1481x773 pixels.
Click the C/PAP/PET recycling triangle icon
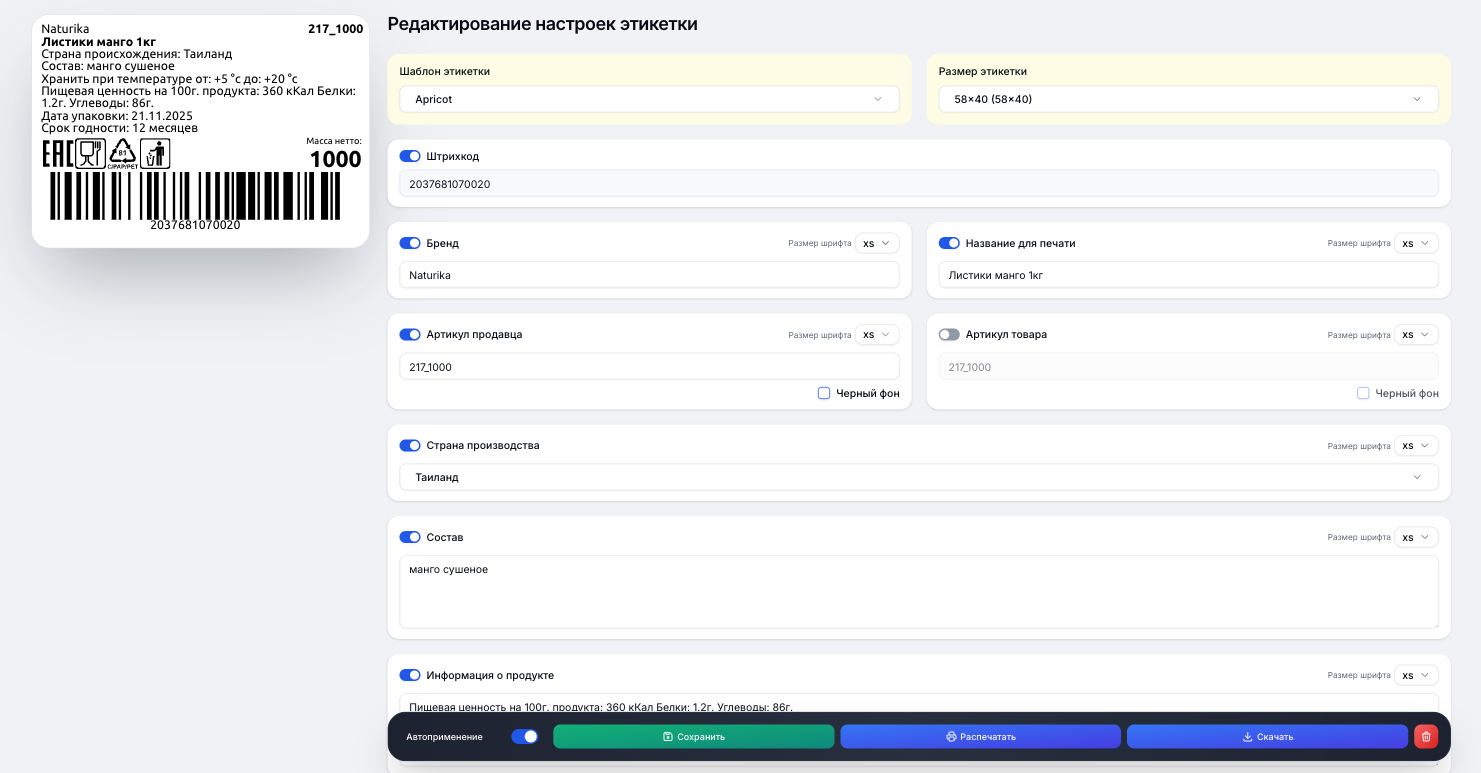point(123,152)
